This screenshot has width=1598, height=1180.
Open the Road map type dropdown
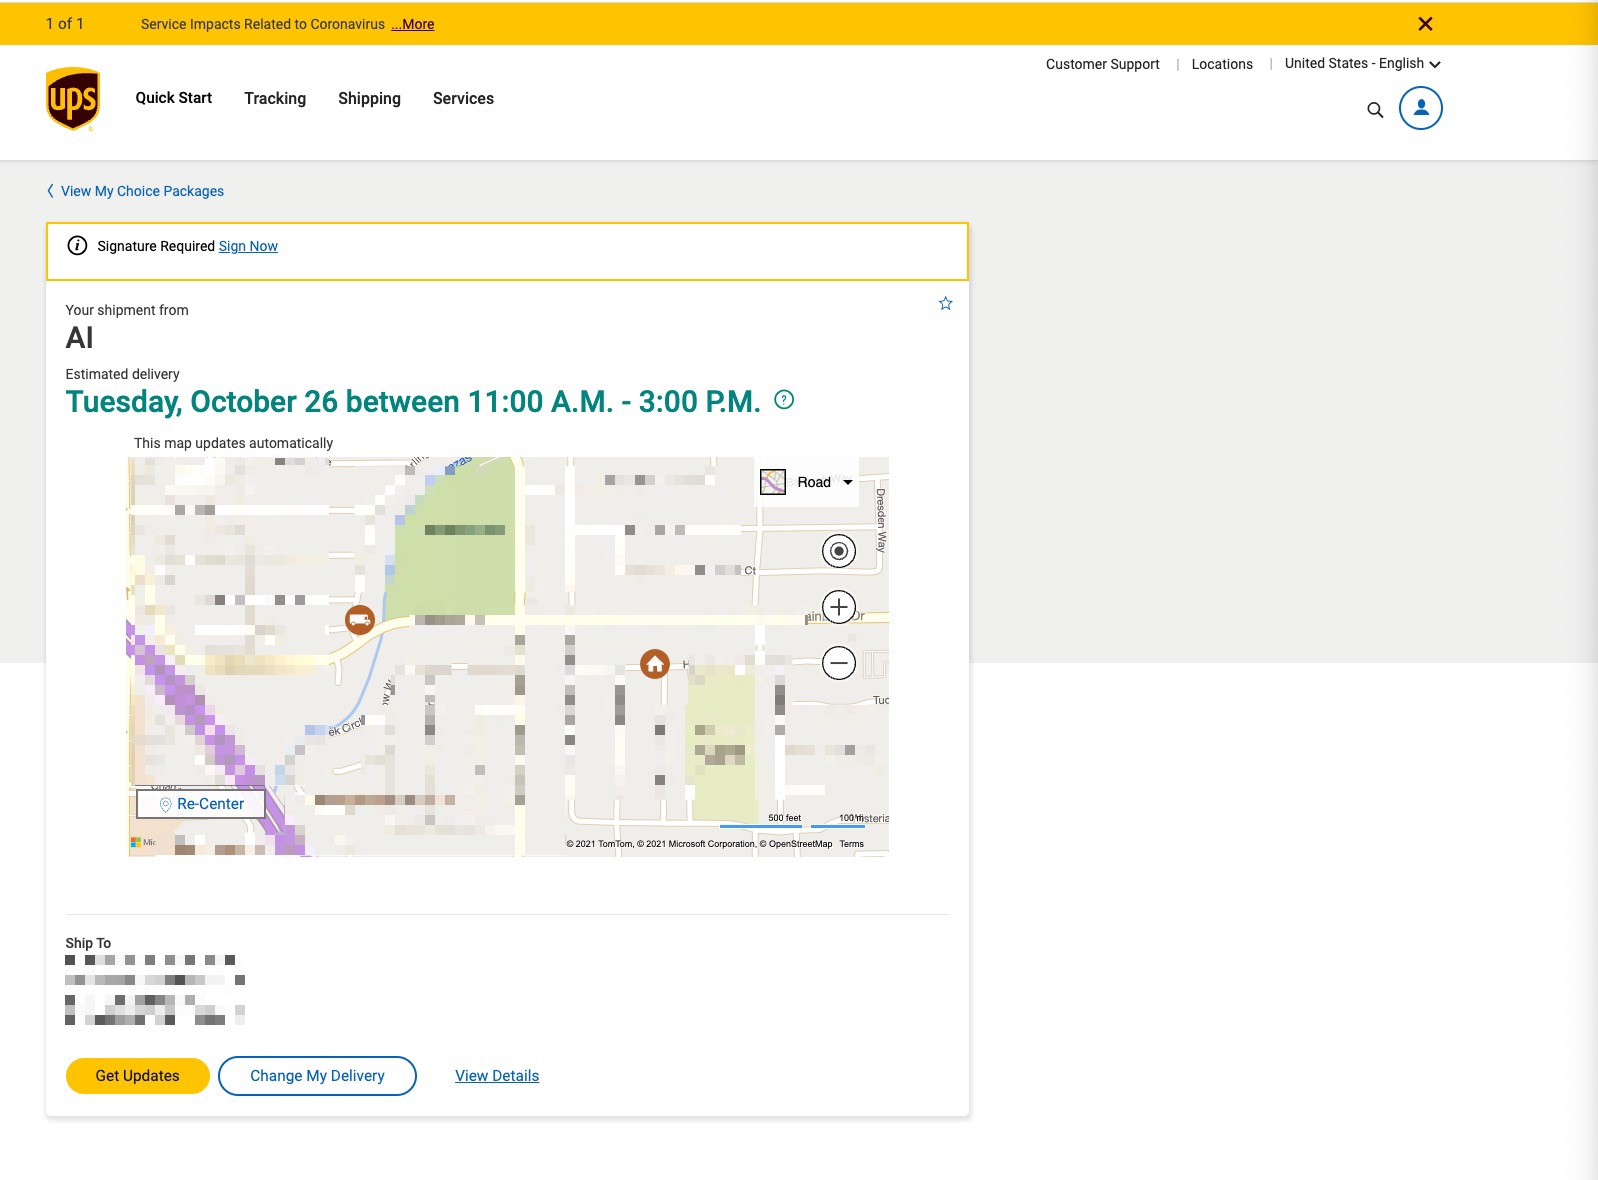click(x=808, y=482)
